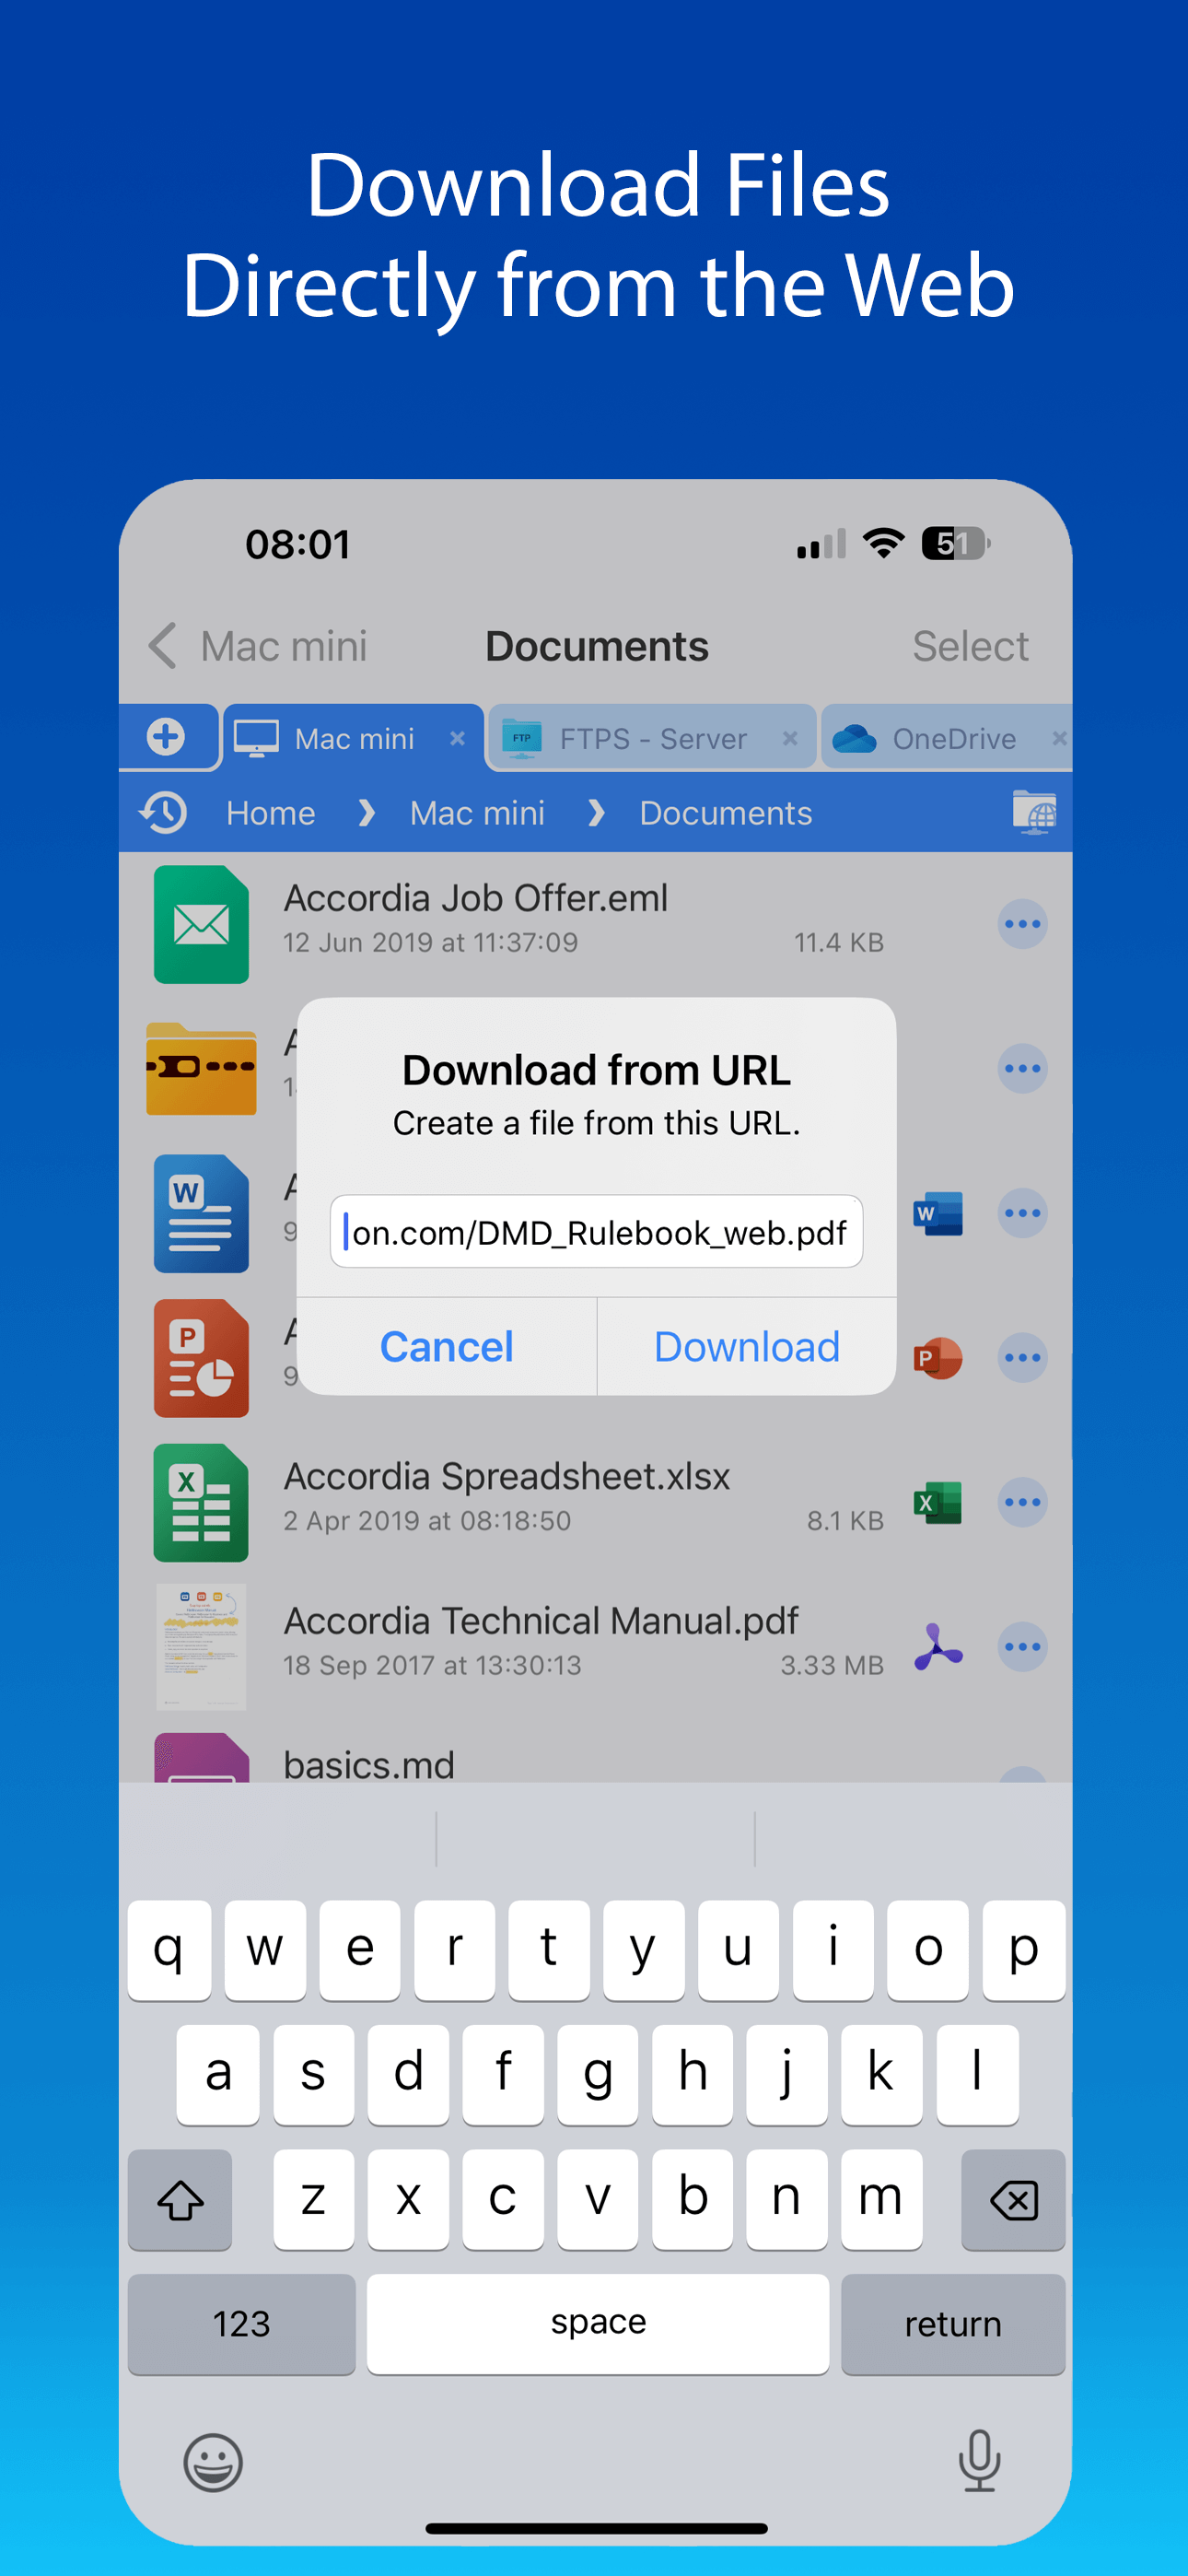The height and width of the screenshot is (2576, 1188).
Task: Go to Mac mini in the breadcrumb
Action: click(477, 813)
